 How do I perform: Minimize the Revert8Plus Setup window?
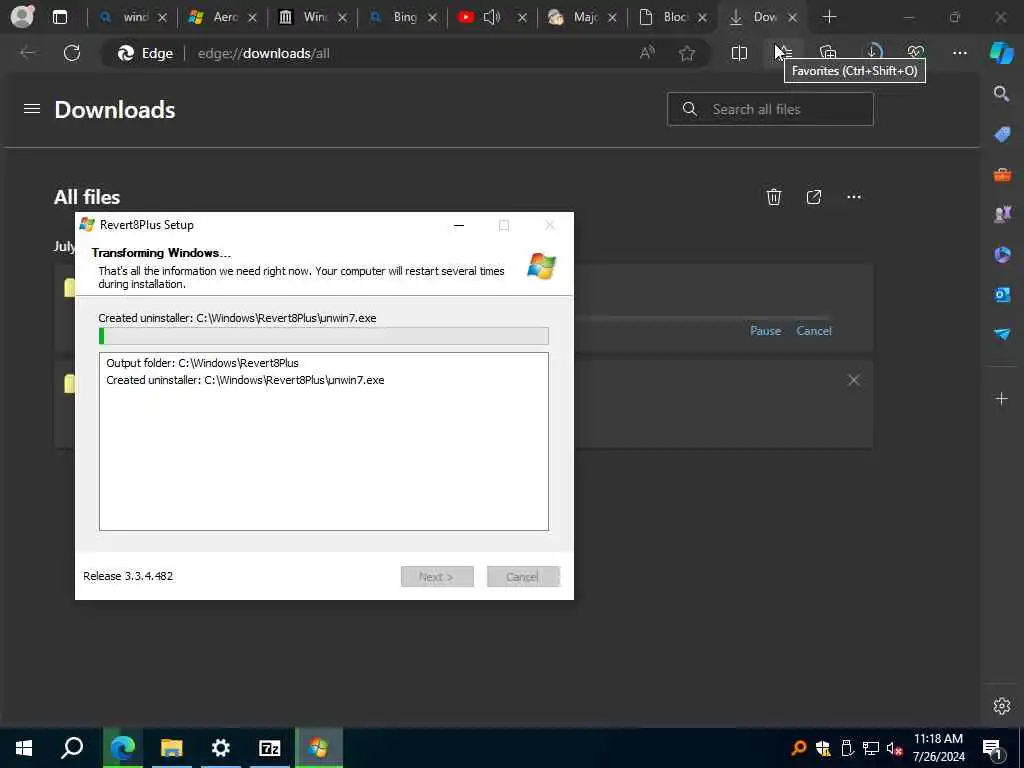pyautogui.click(x=459, y=225)
